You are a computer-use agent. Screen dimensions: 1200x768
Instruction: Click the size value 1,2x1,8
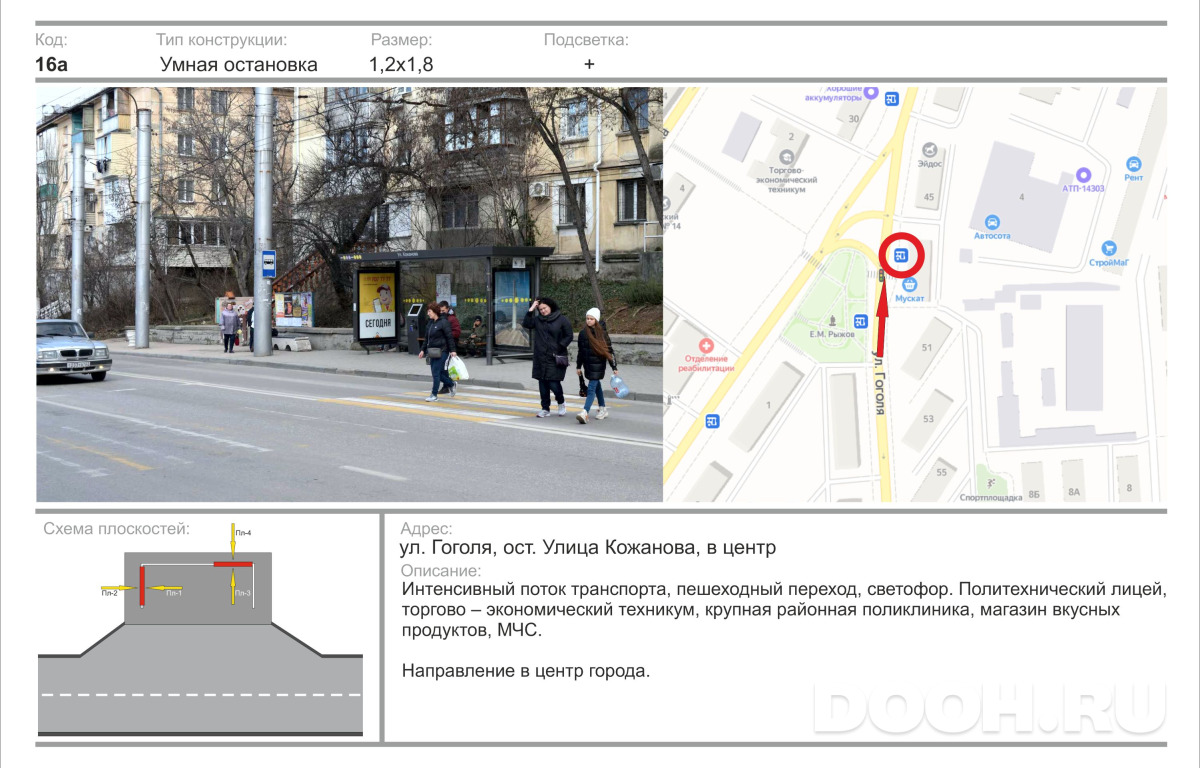coord(401,65)
